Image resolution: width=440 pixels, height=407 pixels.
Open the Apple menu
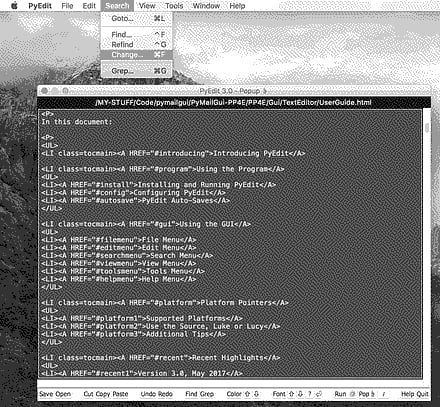point(14,6)
